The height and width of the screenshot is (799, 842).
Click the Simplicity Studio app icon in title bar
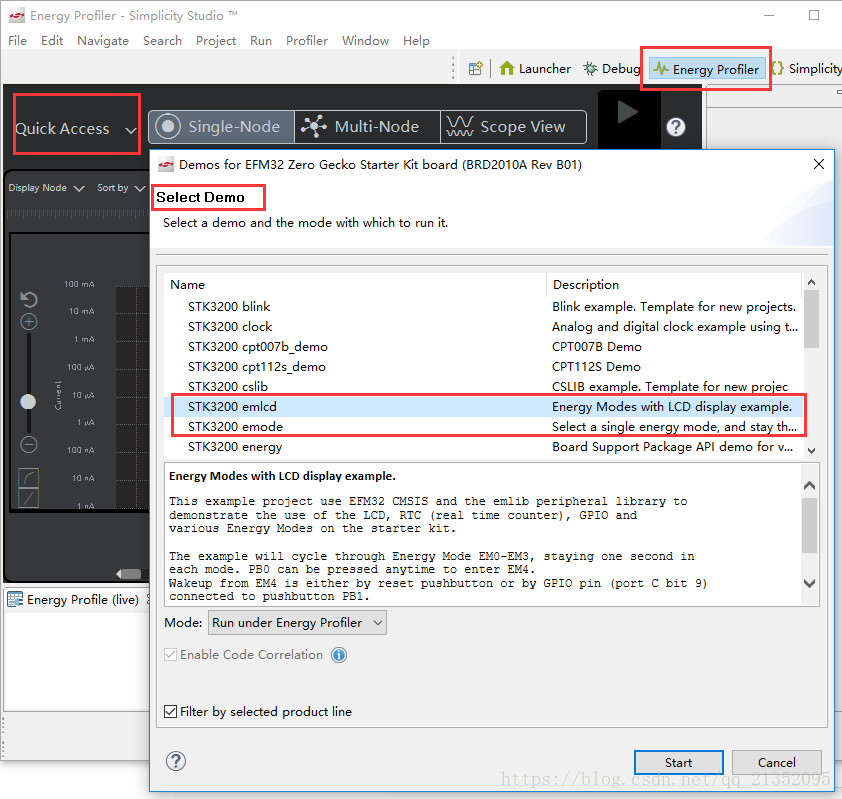(x=17, y=15)
